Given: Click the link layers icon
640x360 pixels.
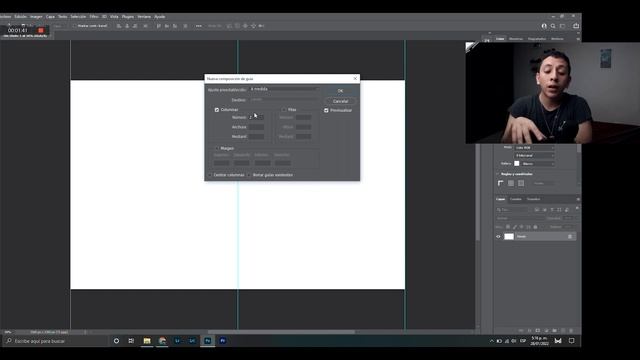Looking at the screenshot, I should [521, 330].
